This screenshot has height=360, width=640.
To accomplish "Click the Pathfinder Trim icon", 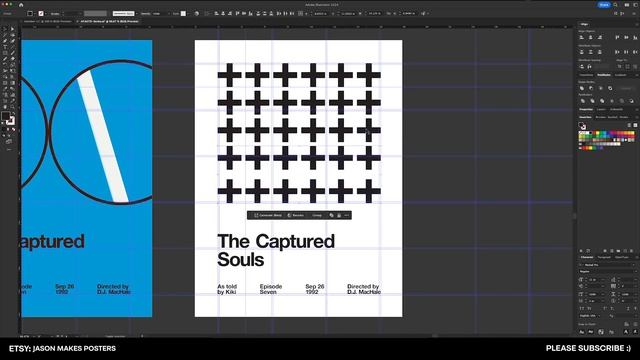I will click(x=592, y=101).
